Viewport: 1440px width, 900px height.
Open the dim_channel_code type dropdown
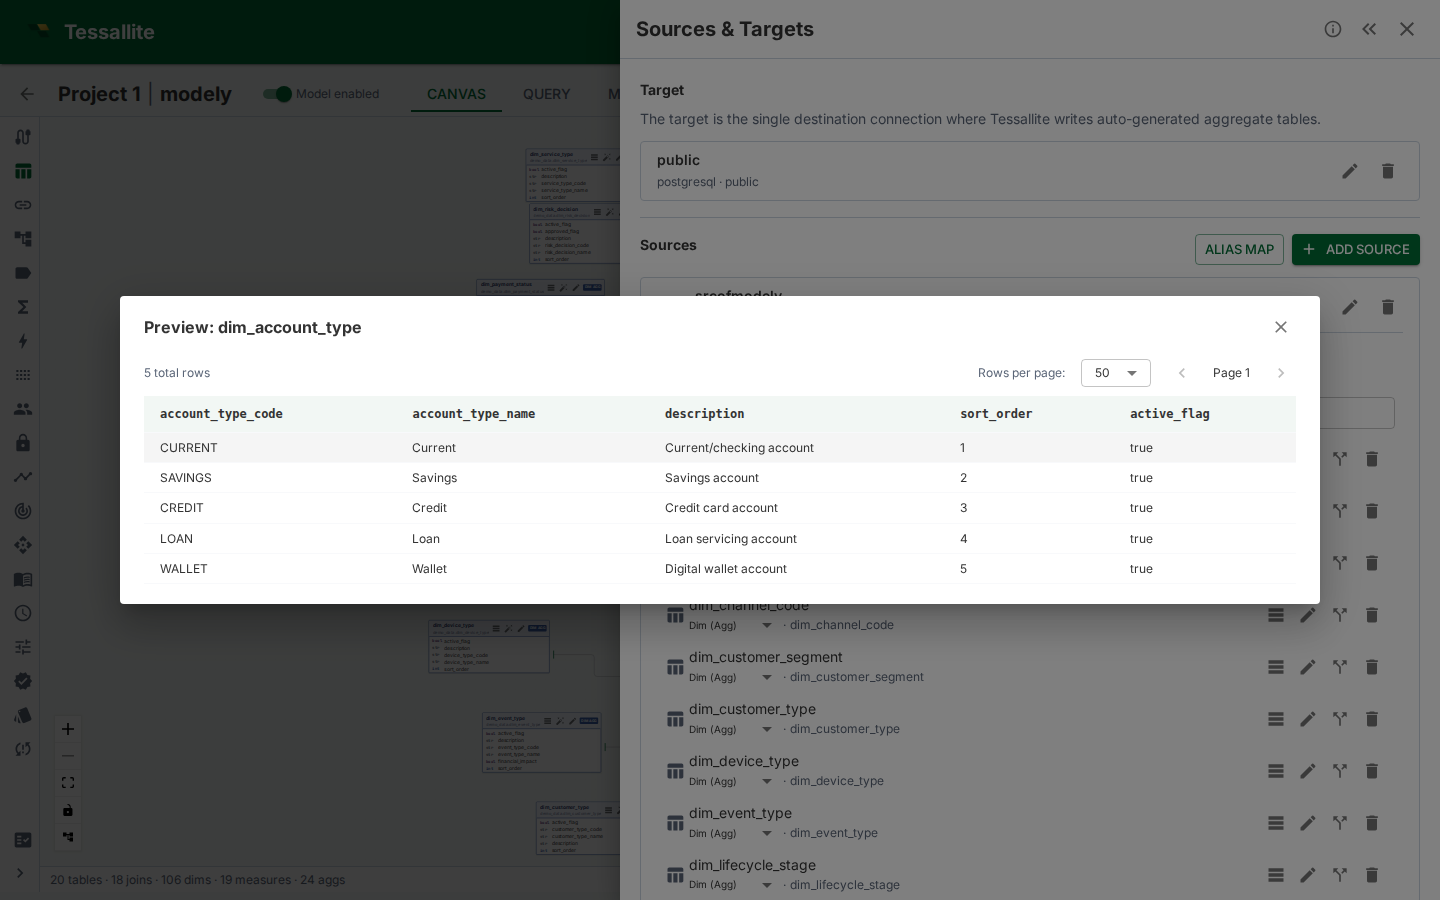click(731, 625)
